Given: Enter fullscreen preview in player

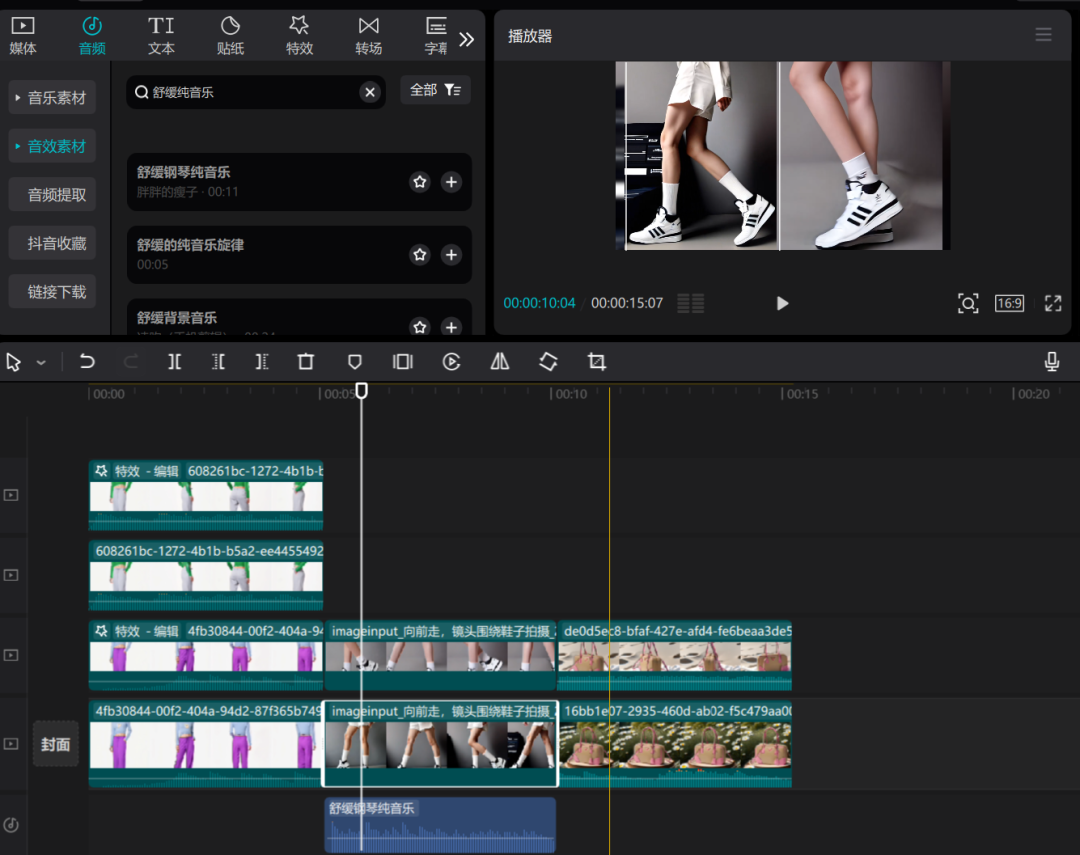Looking at the screenshot, I should point(1053,303).
